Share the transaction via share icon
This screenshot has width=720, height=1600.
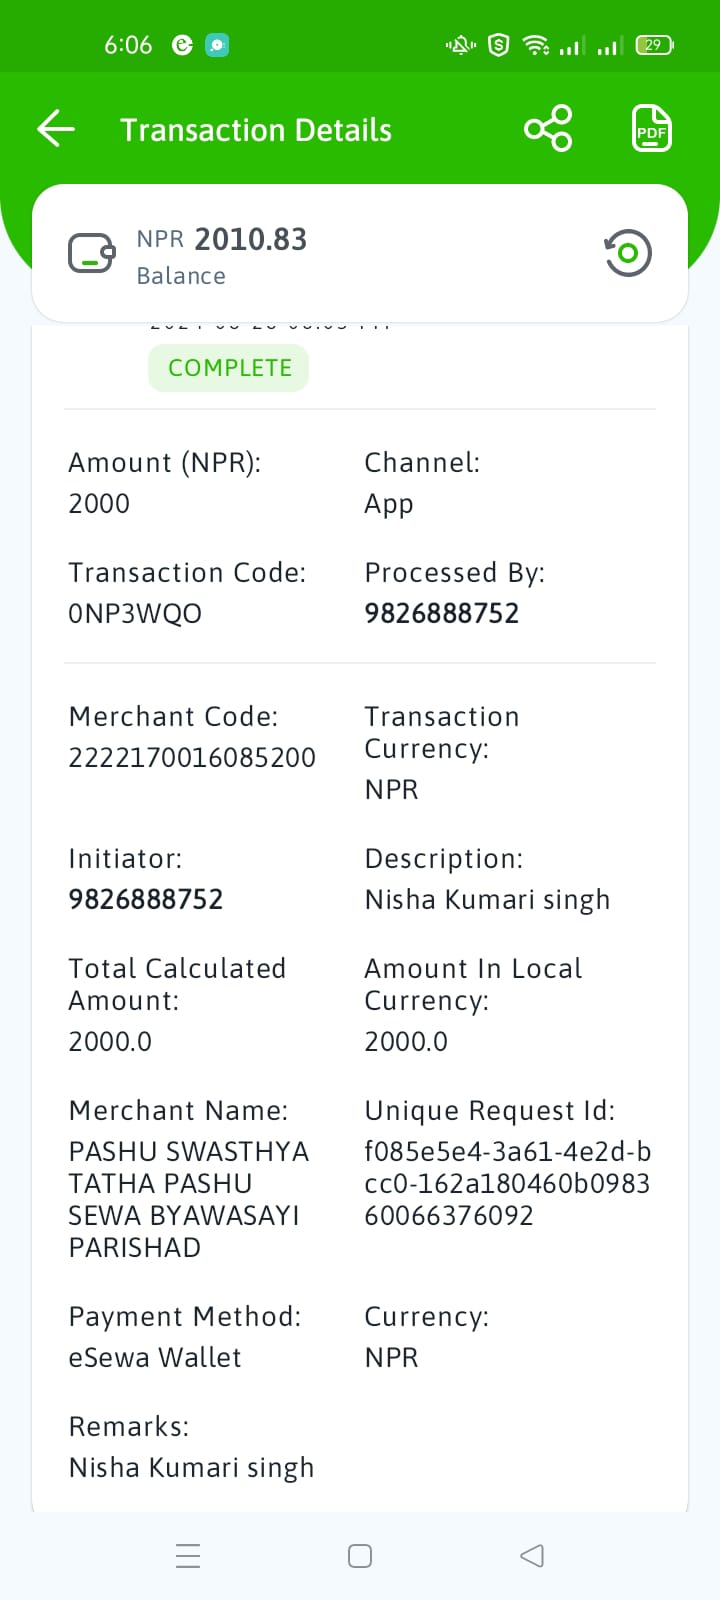pyautogui.click(x=548, y=129)
